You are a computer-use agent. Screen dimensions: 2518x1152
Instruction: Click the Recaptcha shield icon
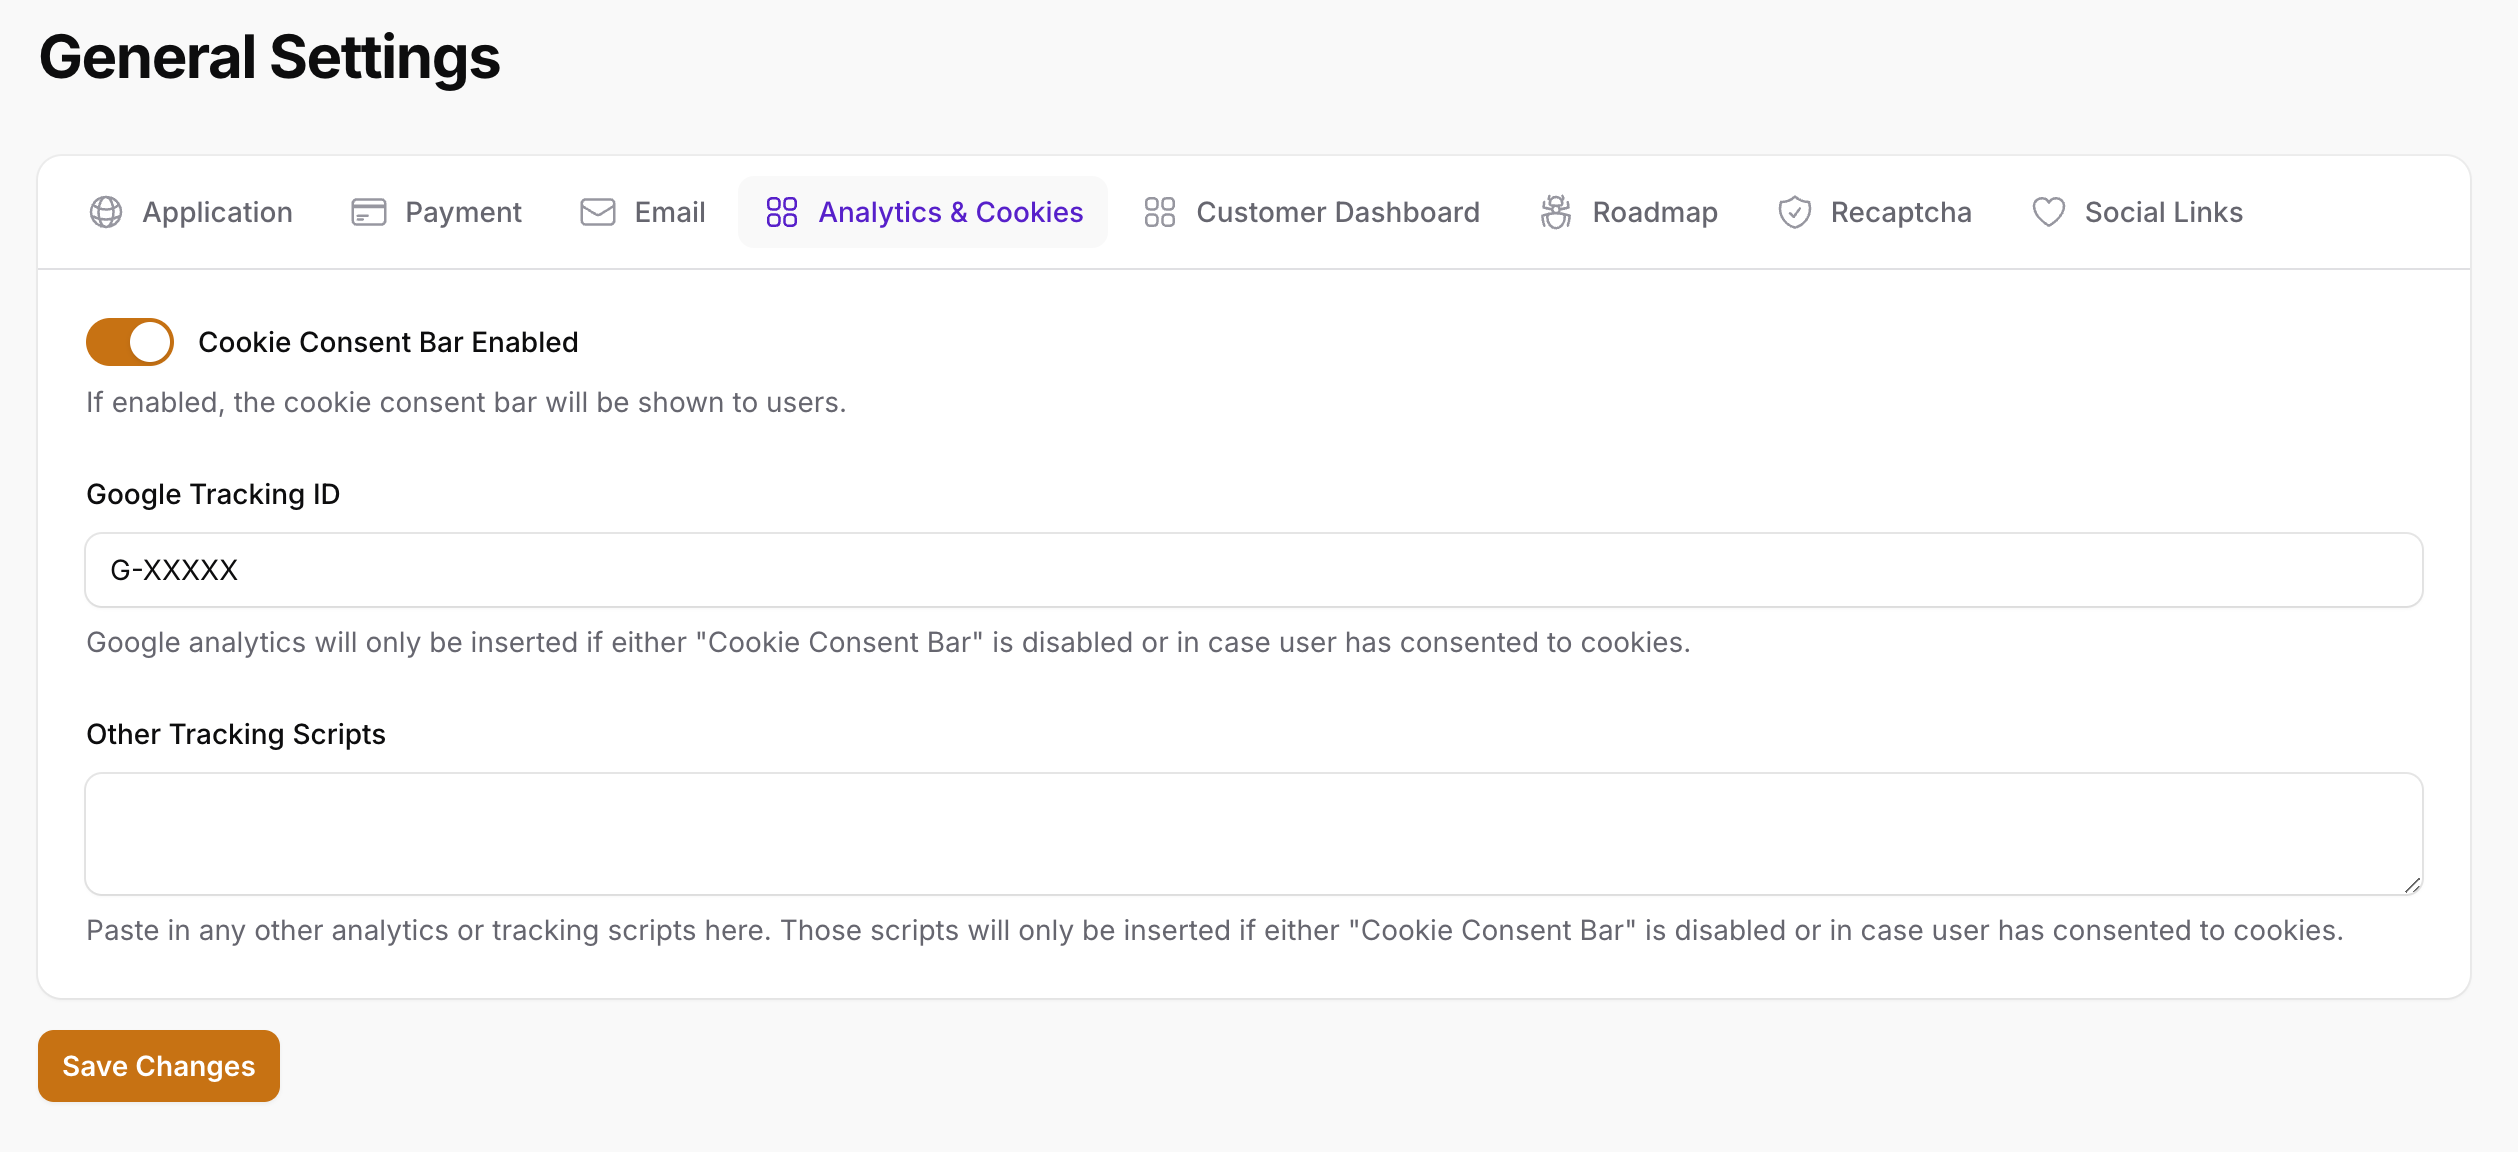[1794, 210]
